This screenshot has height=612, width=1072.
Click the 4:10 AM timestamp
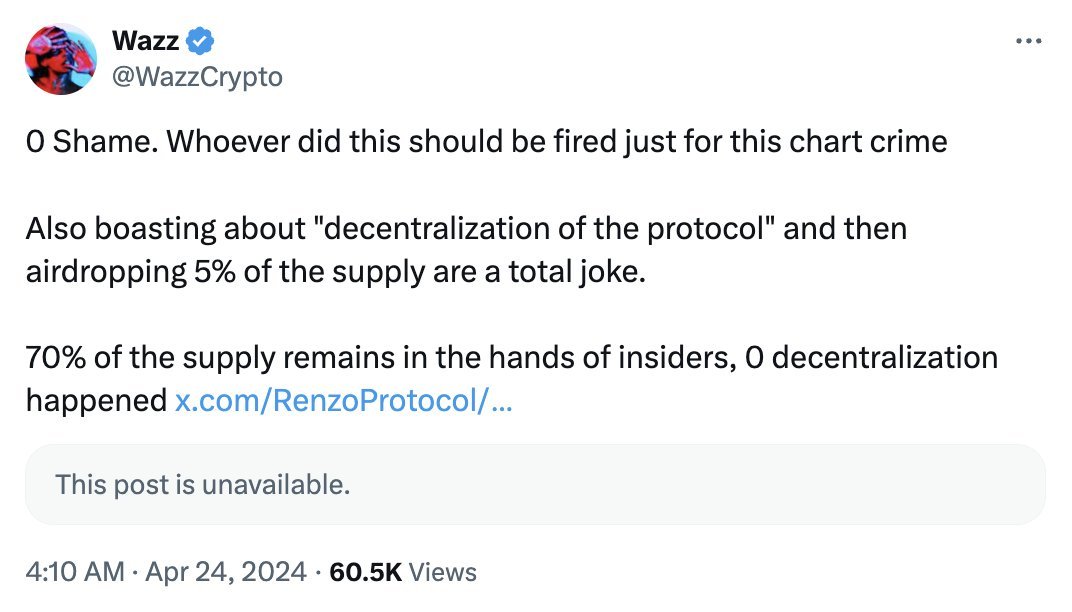[x=75, y=572]
